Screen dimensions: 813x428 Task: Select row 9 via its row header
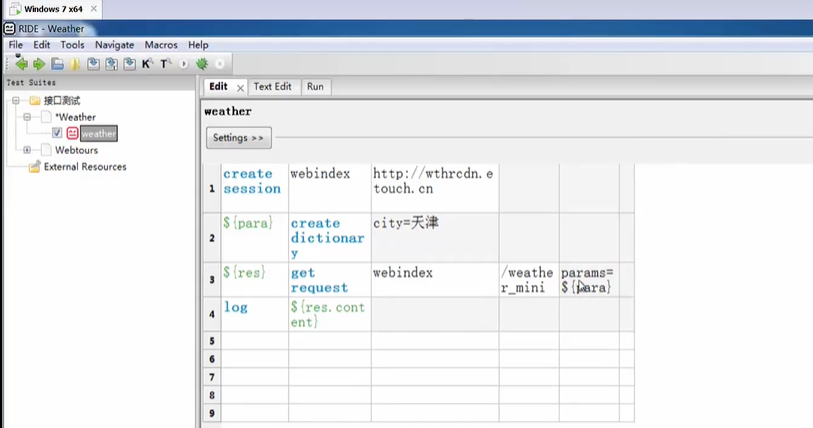[212, 413]
